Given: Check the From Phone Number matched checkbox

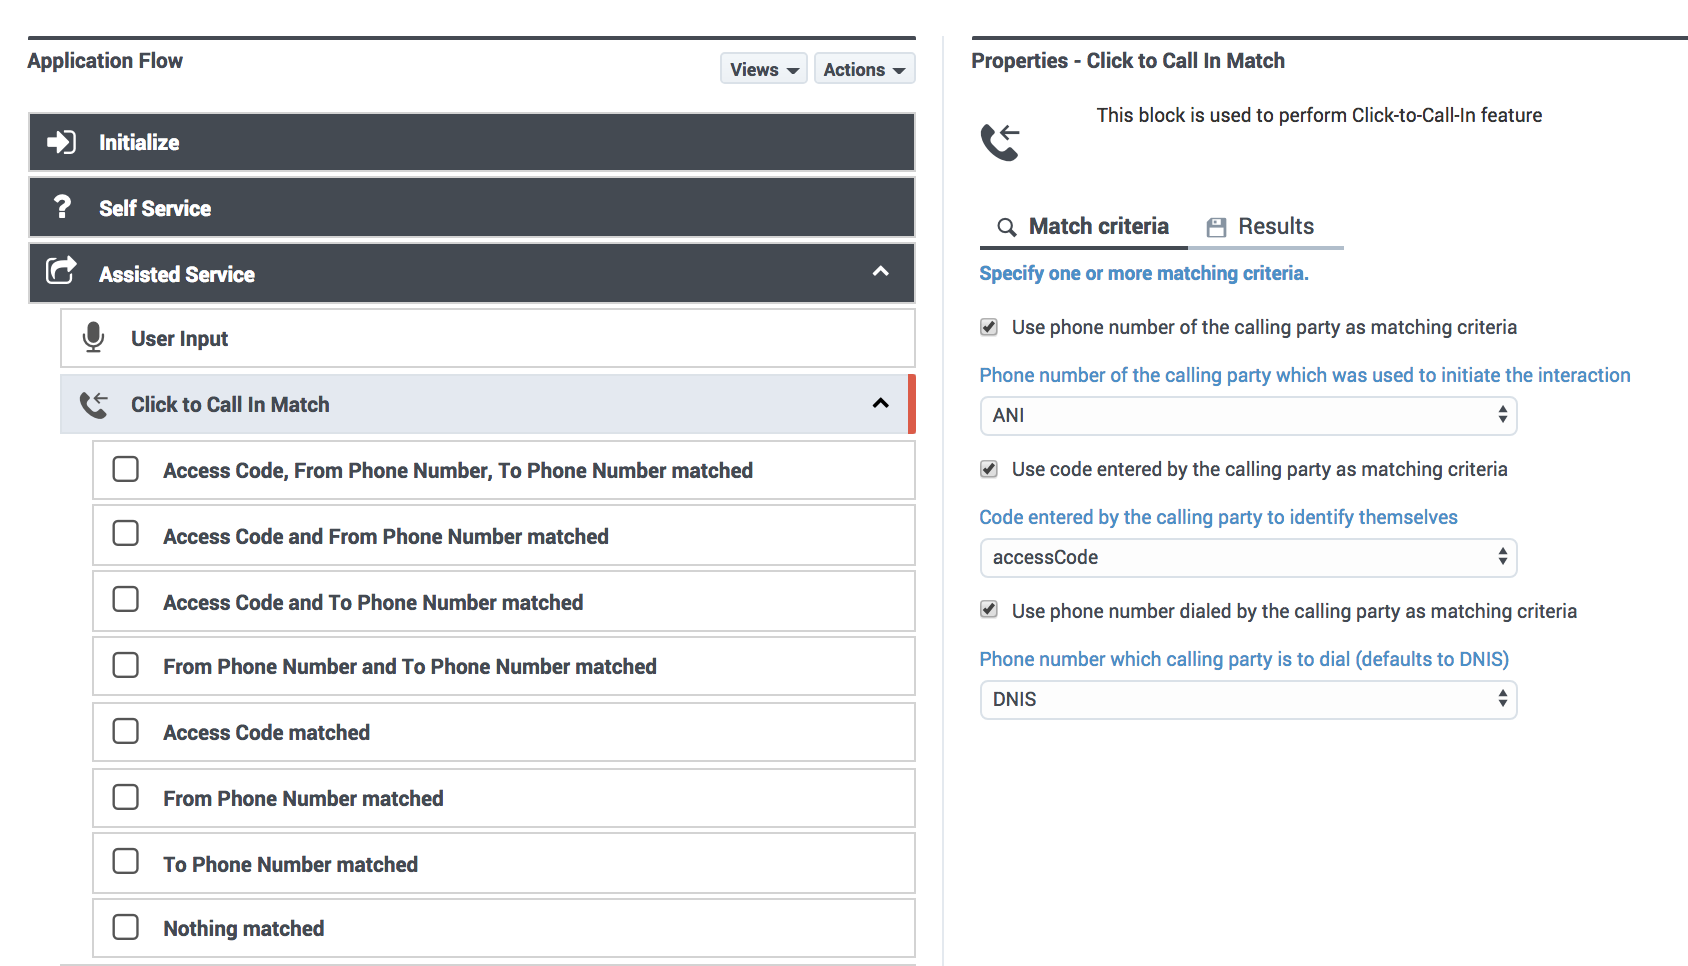Looking at the screenshot, I should pos(126,797).
